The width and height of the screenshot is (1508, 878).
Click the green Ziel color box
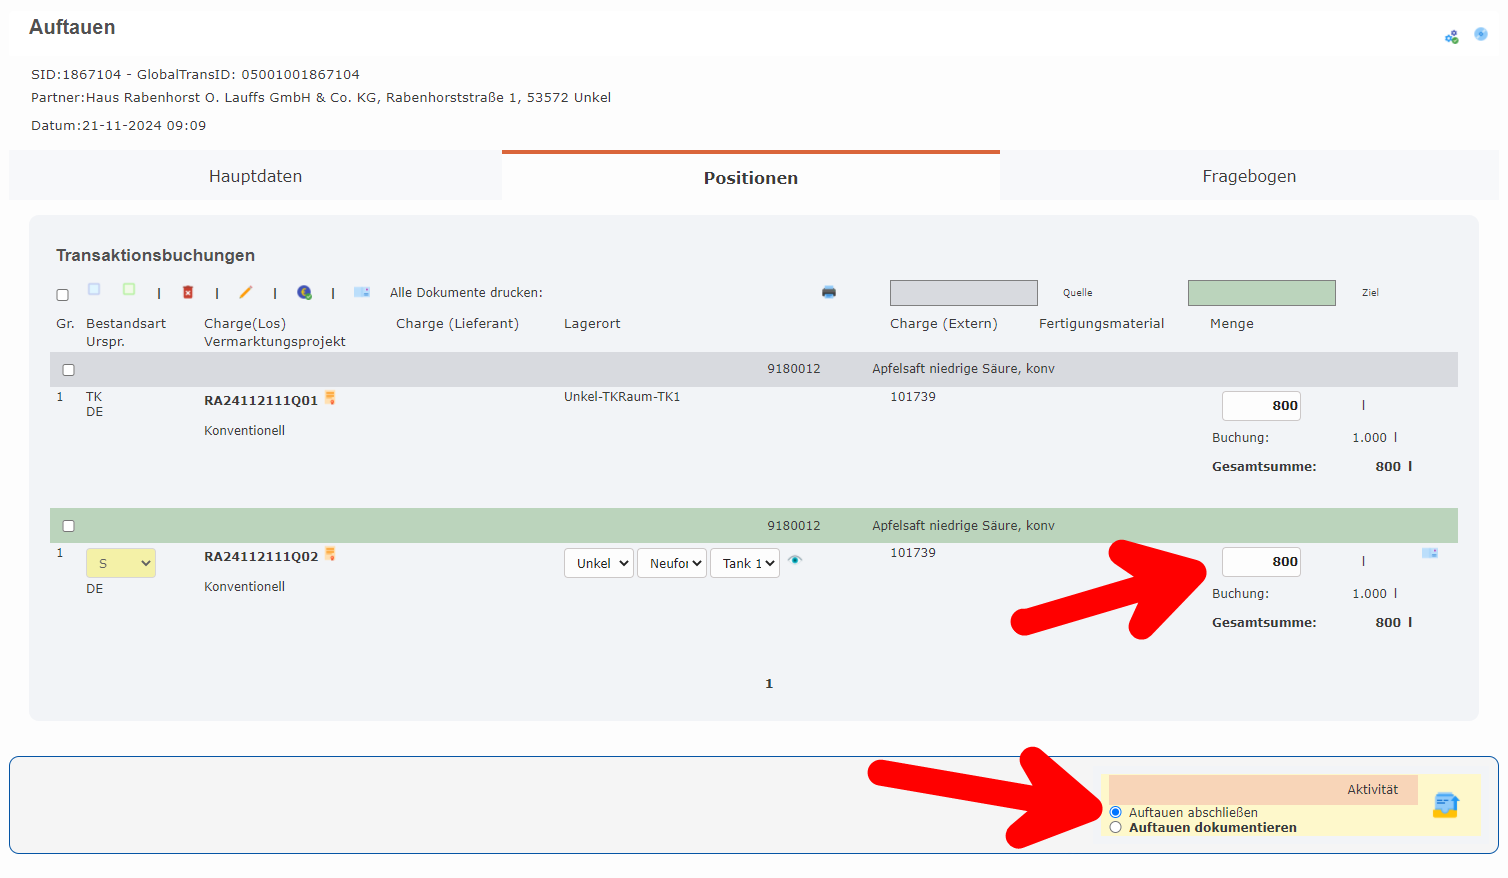[1261, 293]
